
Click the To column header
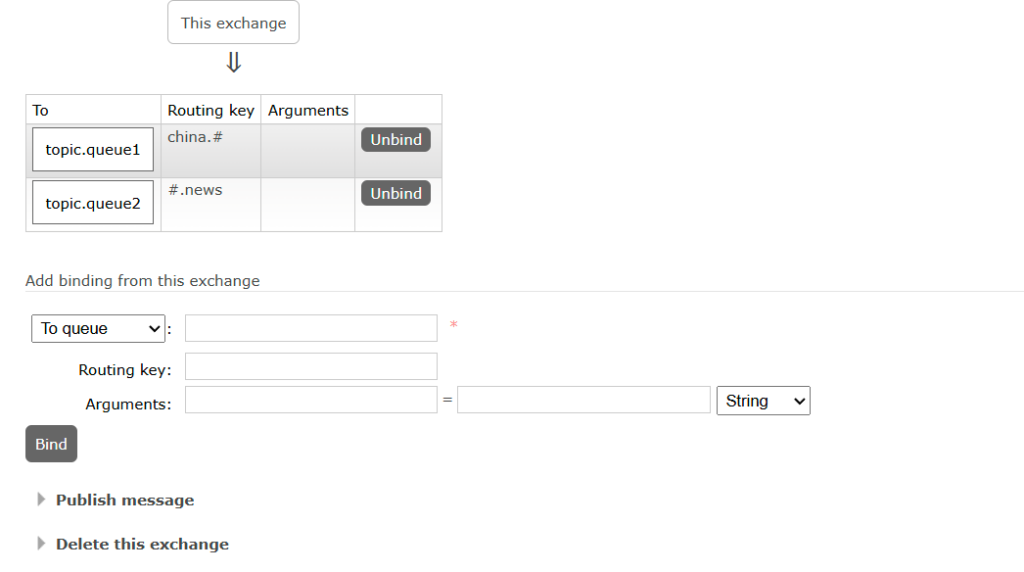pyautogui.click(x=41, y=110)
